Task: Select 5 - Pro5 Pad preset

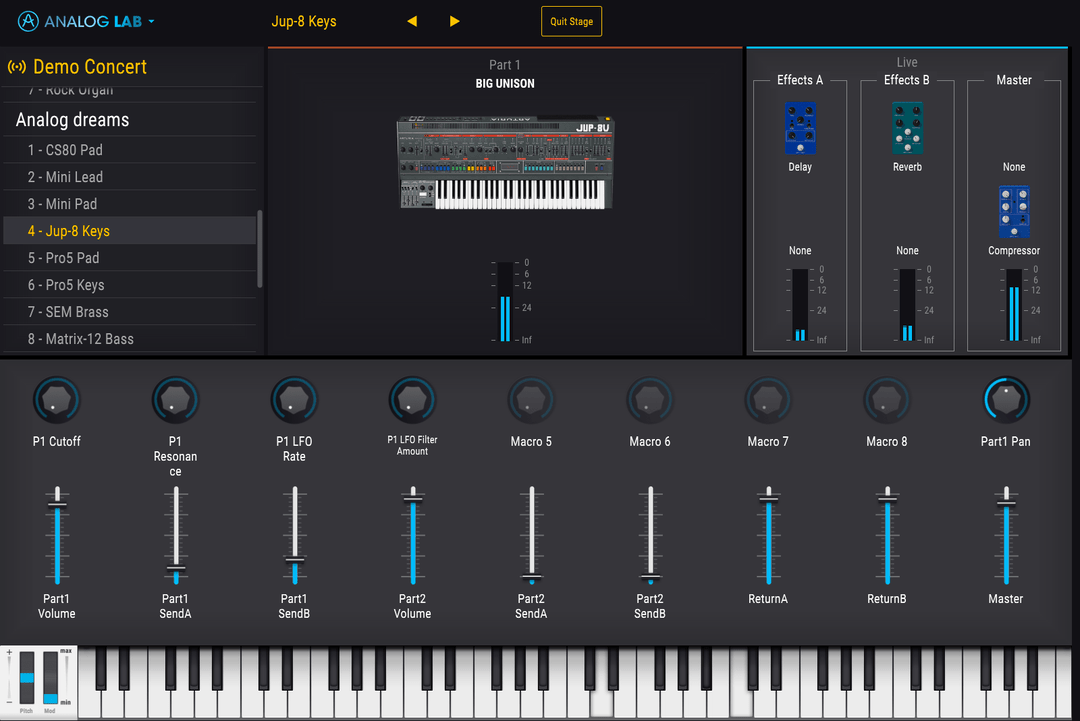Action: tap(129, 258)
